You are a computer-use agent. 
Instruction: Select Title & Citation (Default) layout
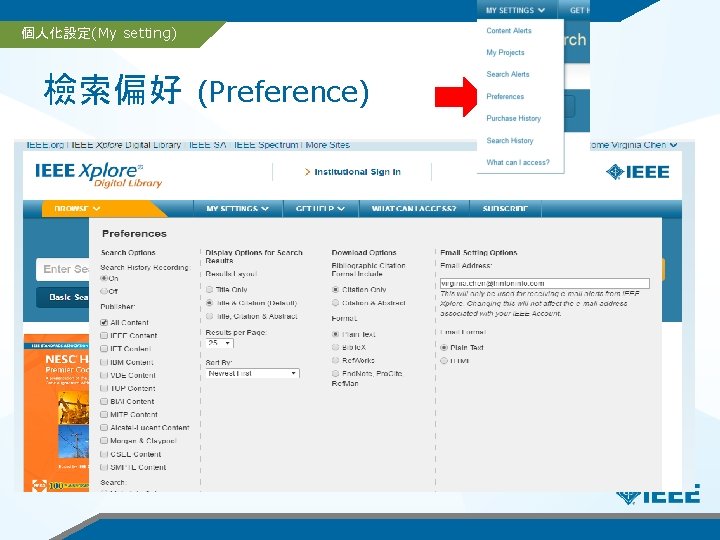(x=210, y=303)
